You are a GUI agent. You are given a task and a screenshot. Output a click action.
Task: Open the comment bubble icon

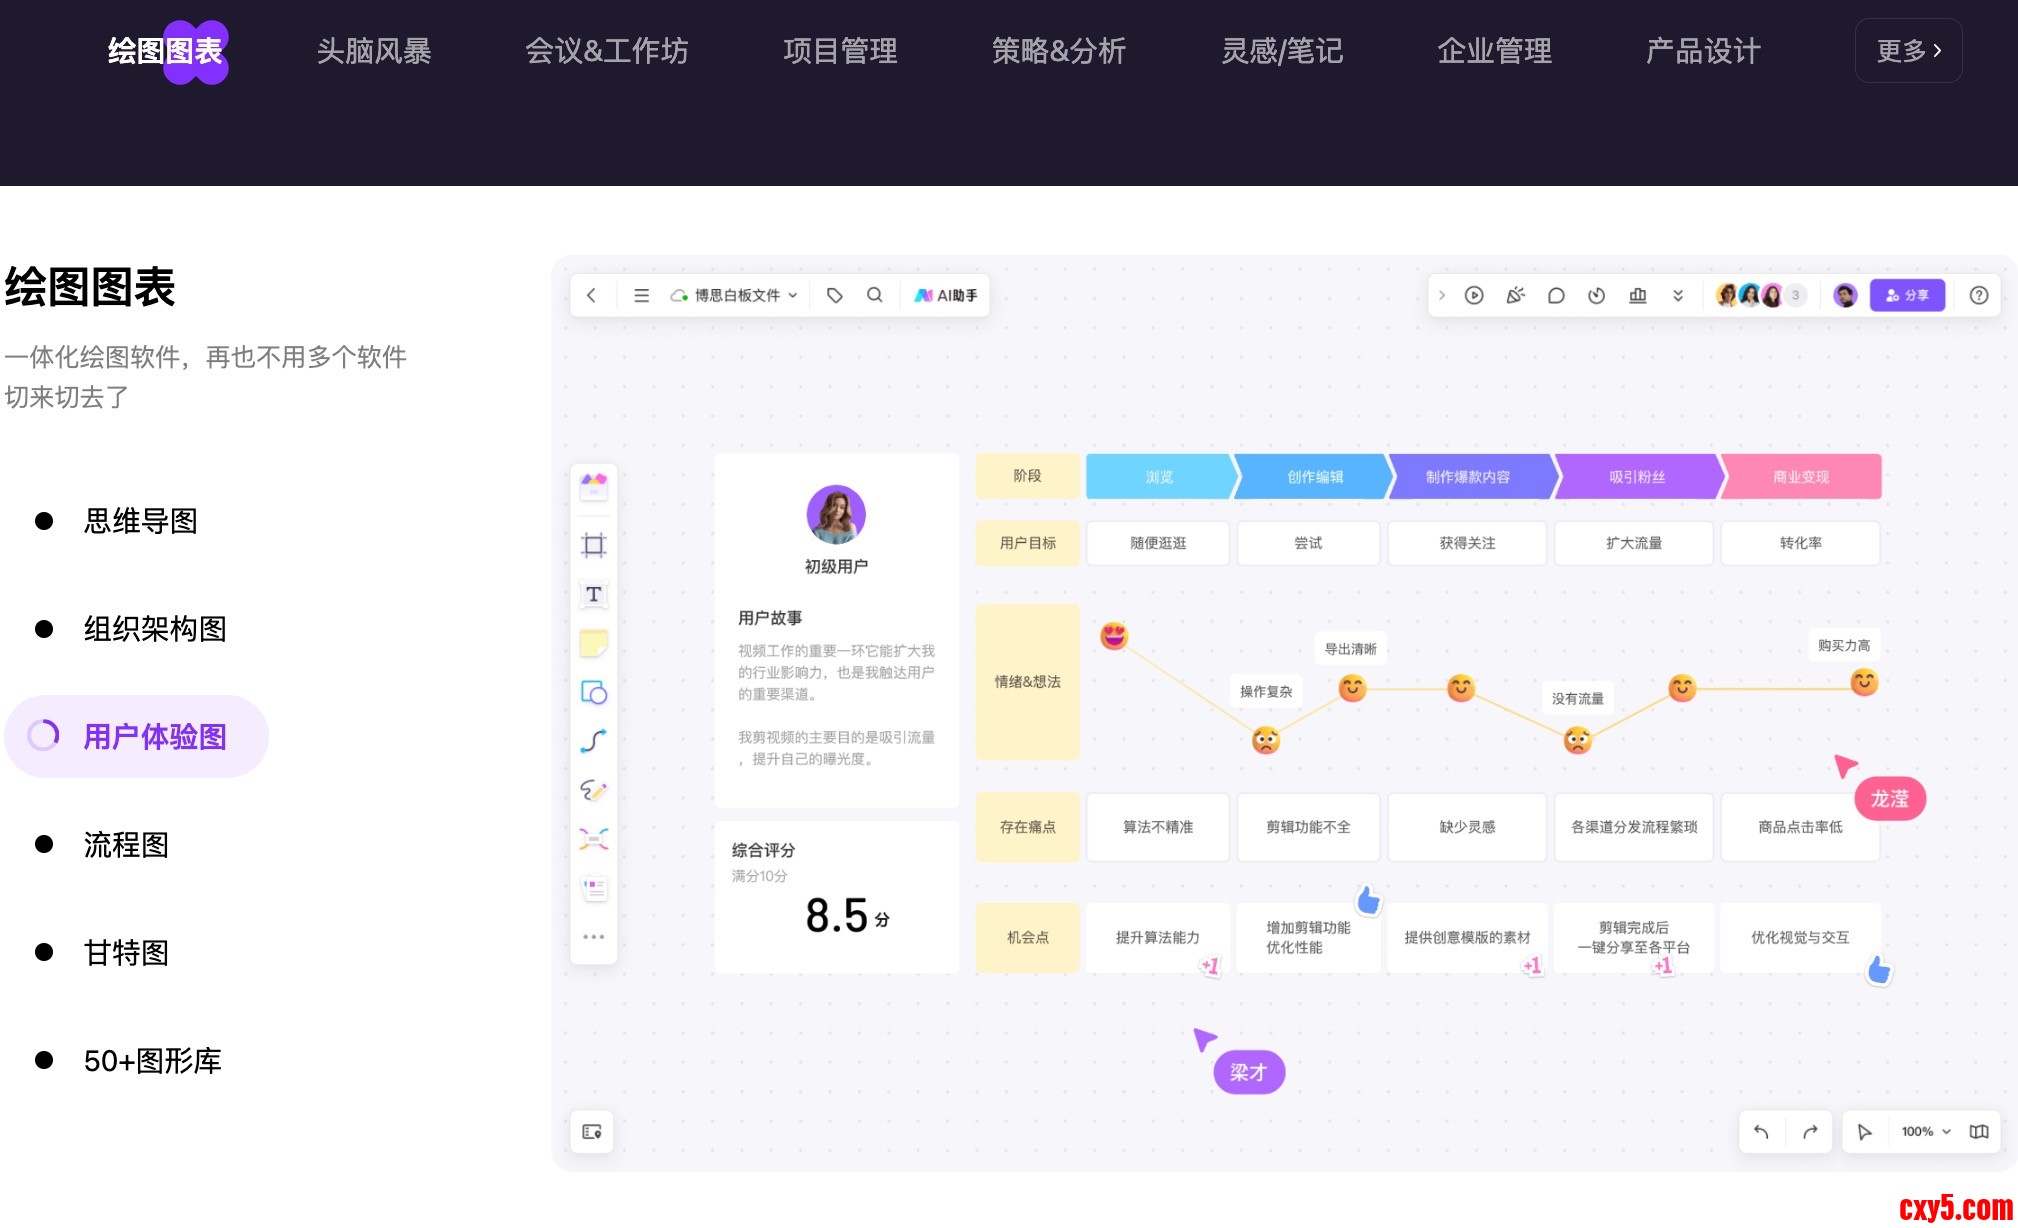[1556, 295]
